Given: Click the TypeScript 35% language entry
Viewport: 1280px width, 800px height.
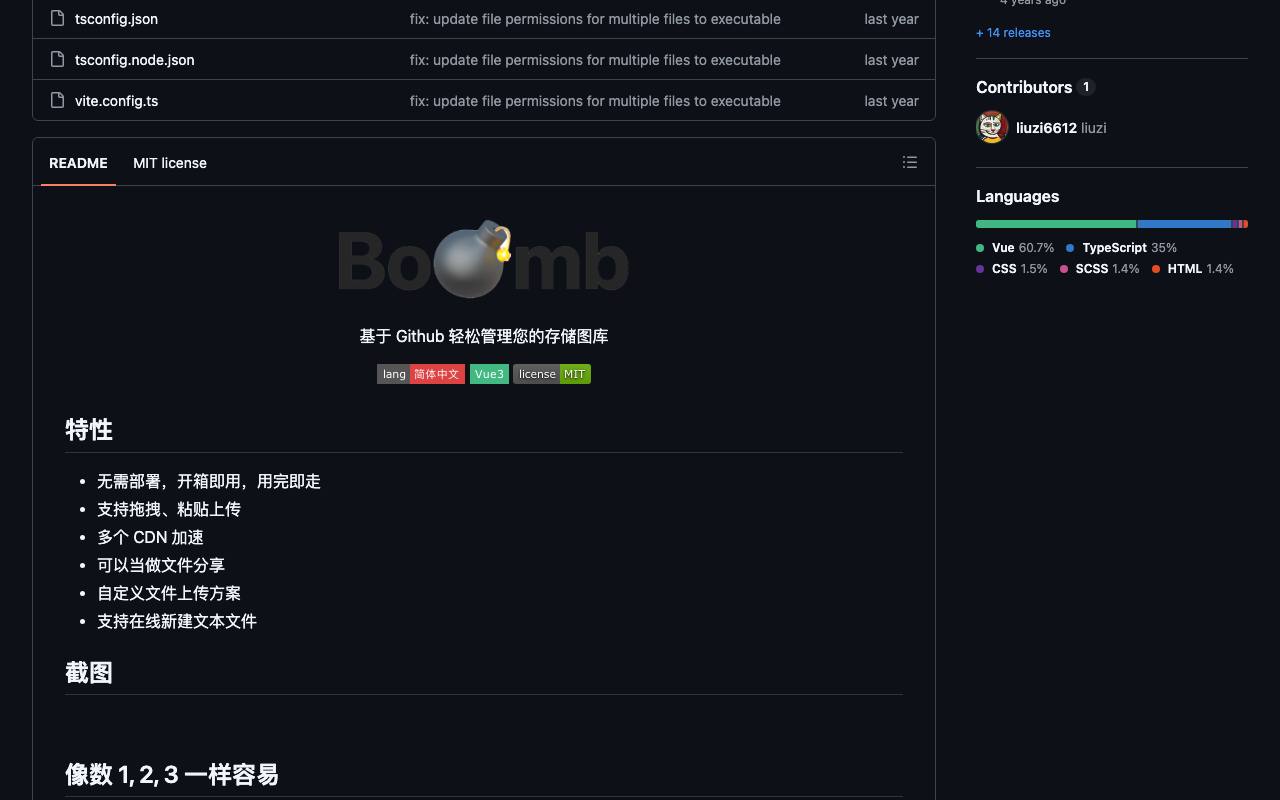Looking at the screenshot, I should tap(1121, 247).
